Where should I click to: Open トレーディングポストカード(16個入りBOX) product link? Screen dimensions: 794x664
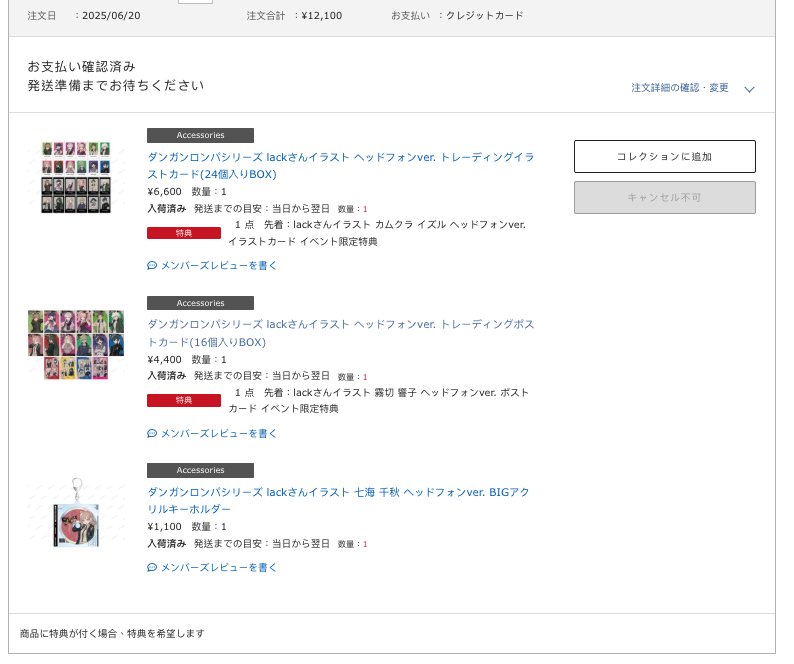(340, 333)
